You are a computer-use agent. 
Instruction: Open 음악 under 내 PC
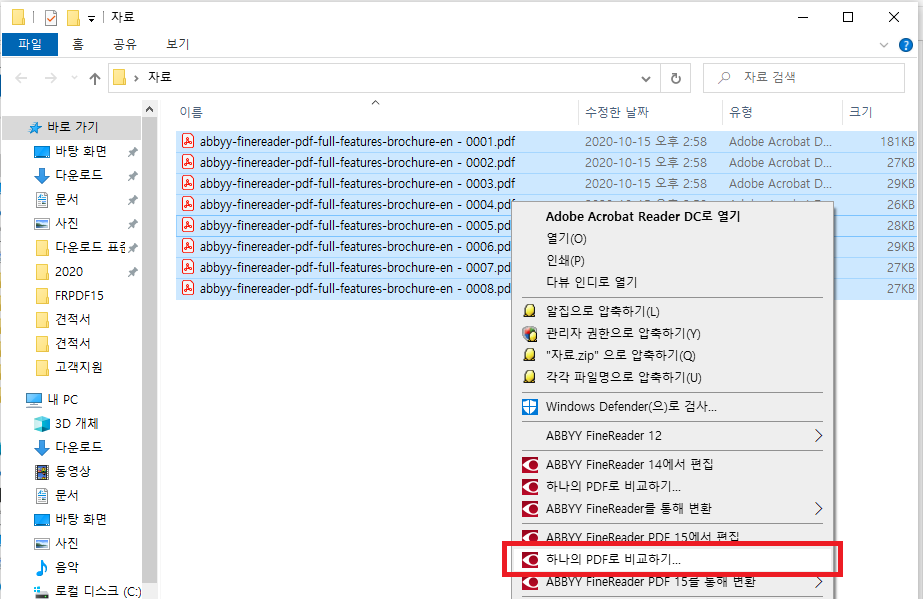point(67,567)
